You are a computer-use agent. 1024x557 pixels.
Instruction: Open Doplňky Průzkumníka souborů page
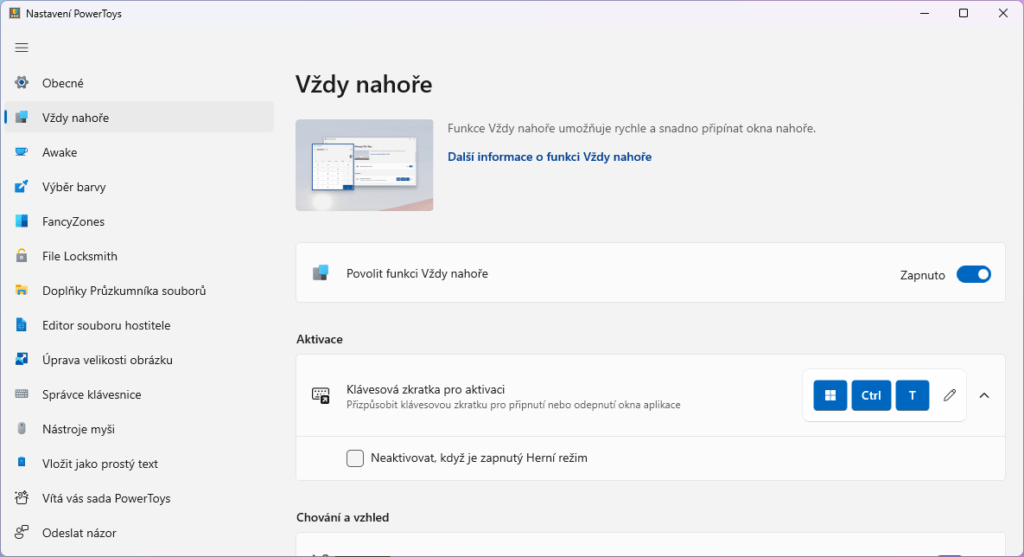pyautogui.click(x=123, y=291)
